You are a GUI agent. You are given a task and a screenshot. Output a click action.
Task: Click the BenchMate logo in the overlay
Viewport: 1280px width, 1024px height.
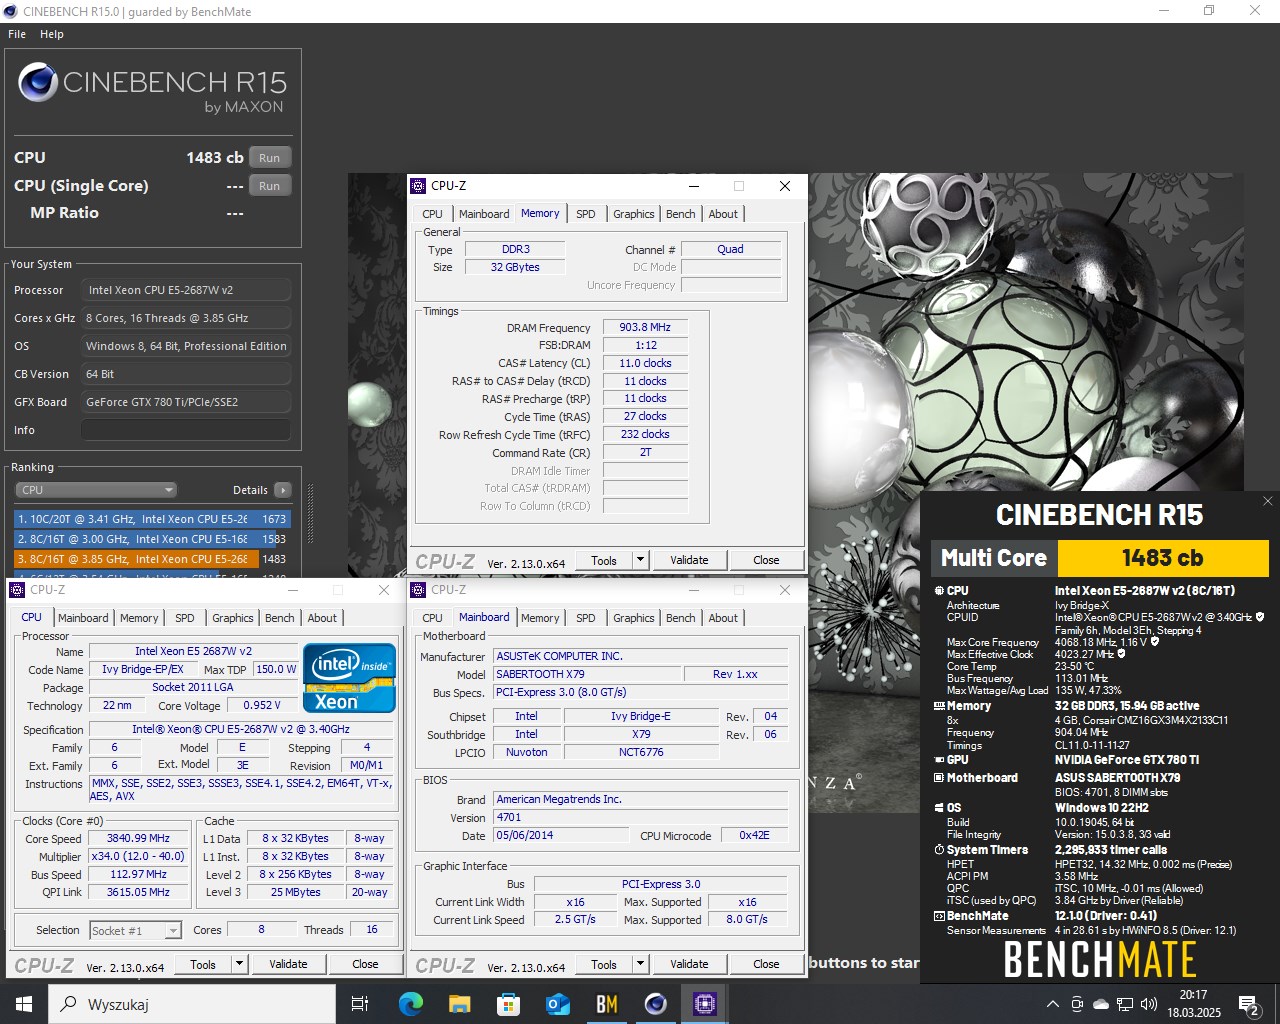pos(1100,960)
